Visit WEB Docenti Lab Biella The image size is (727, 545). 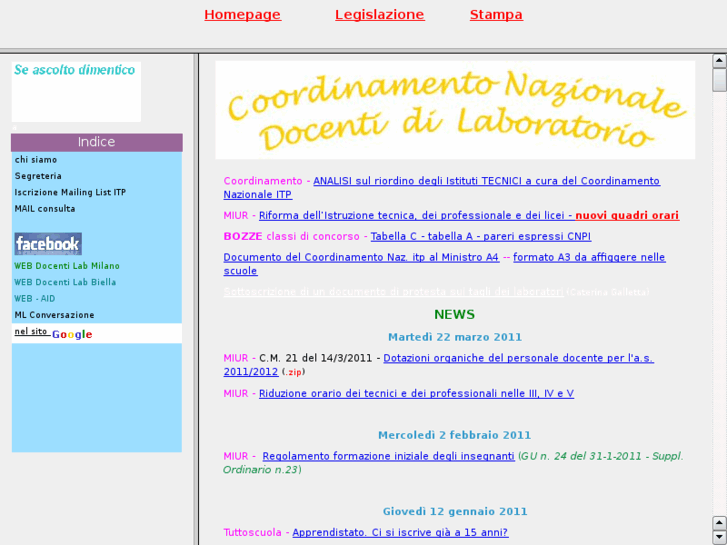[x=65, y=282]
